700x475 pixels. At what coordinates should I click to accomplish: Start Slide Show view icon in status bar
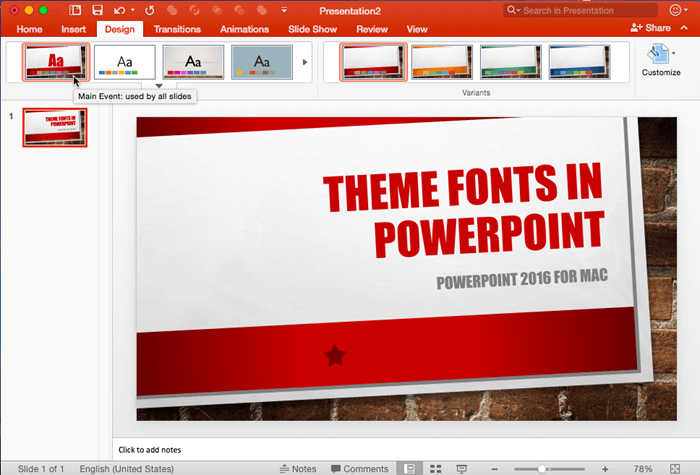tap(462, 469)
